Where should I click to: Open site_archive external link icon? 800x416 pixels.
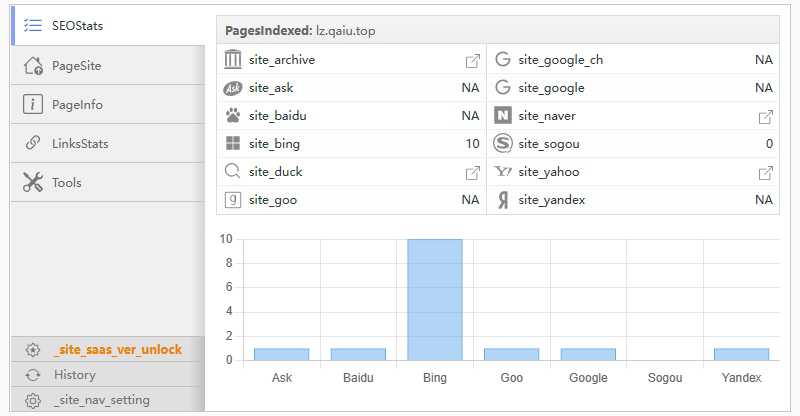pyautogui.click(x=472, y=60)
